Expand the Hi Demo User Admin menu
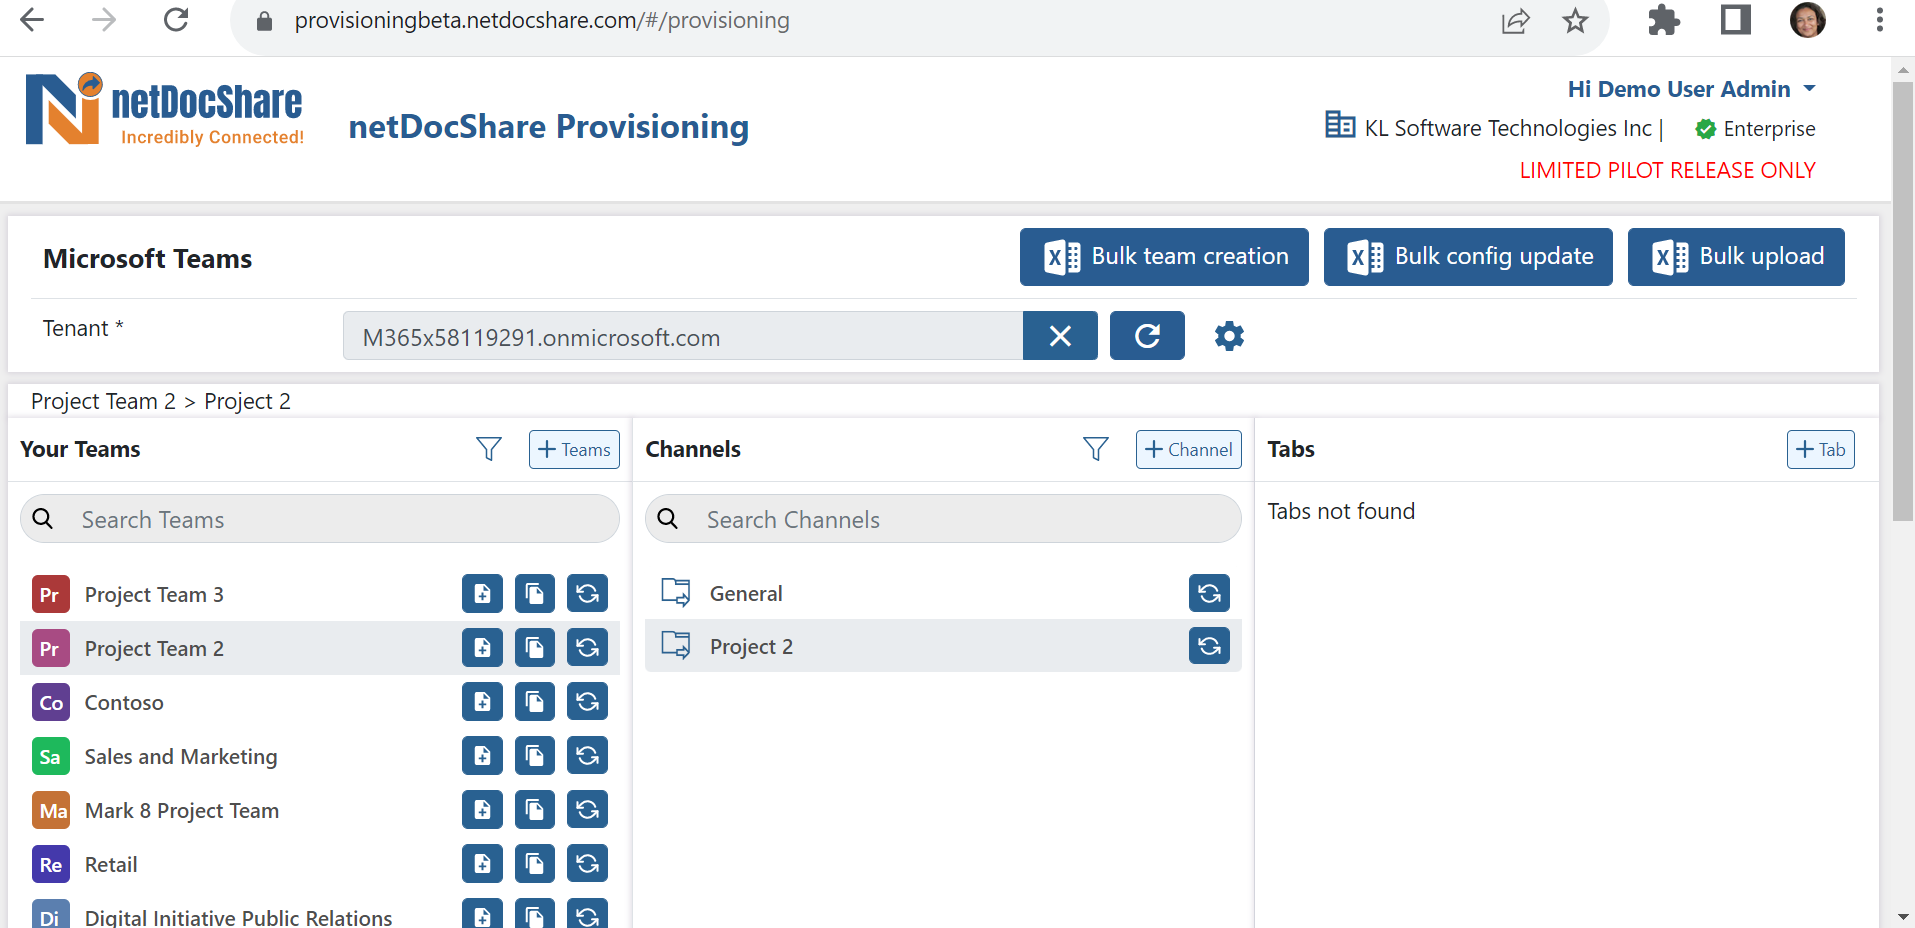This screenshot has width=1915, height=928. click(x=1691, y=89)
